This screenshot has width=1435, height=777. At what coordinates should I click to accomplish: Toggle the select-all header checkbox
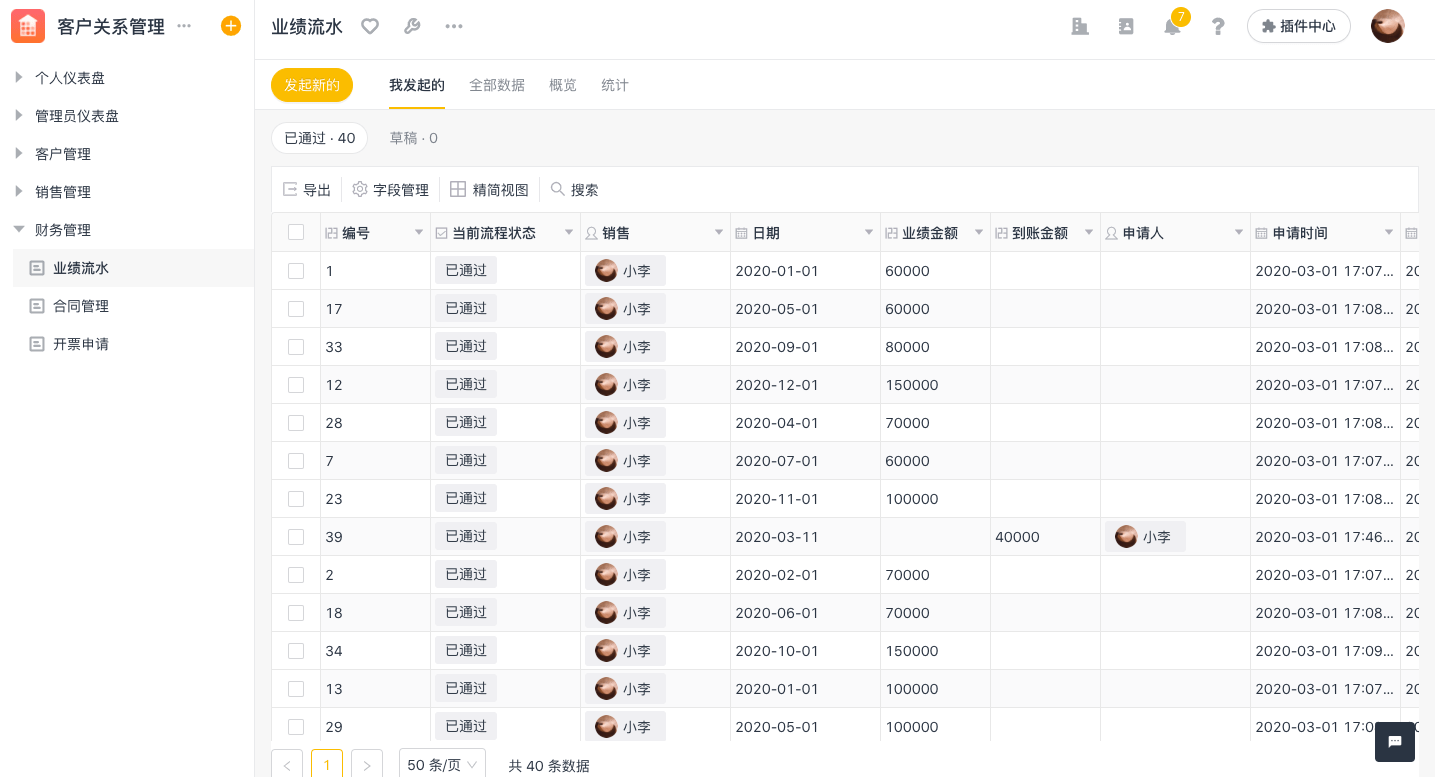tap(296, 233)
